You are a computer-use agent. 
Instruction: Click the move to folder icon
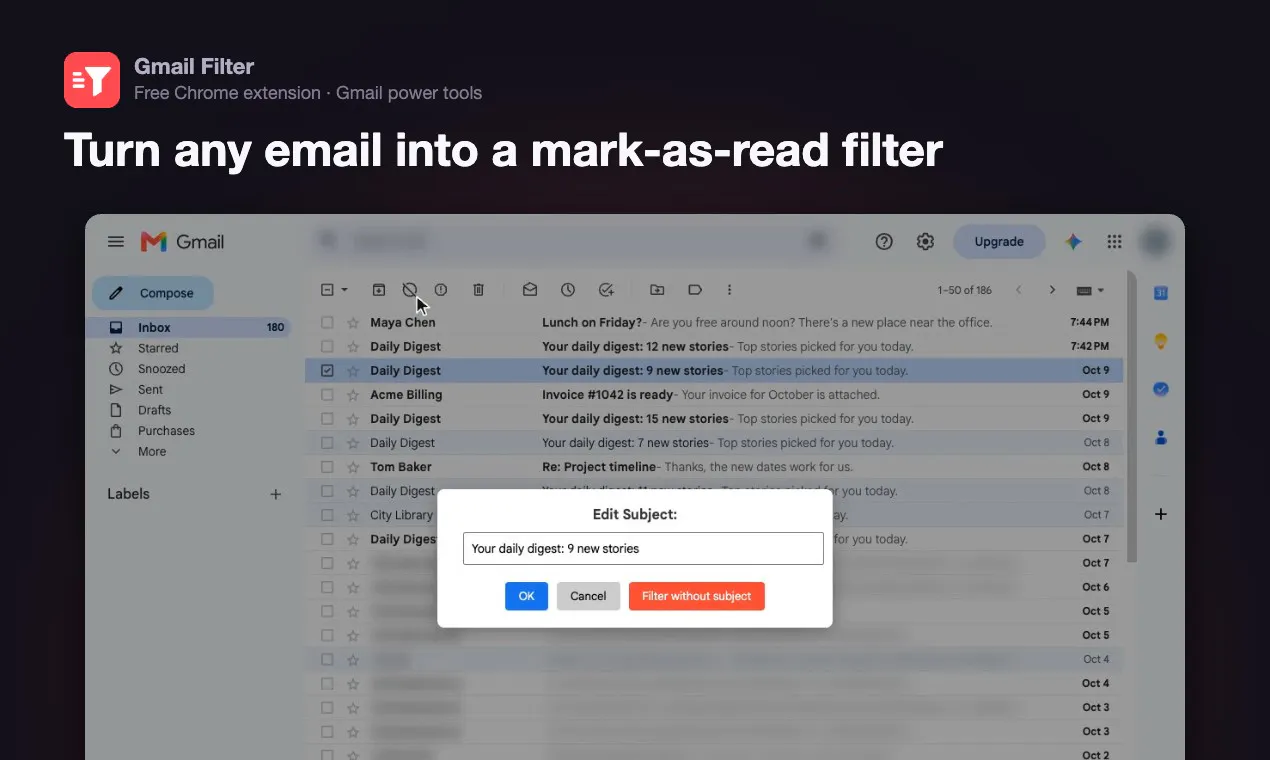657,290
